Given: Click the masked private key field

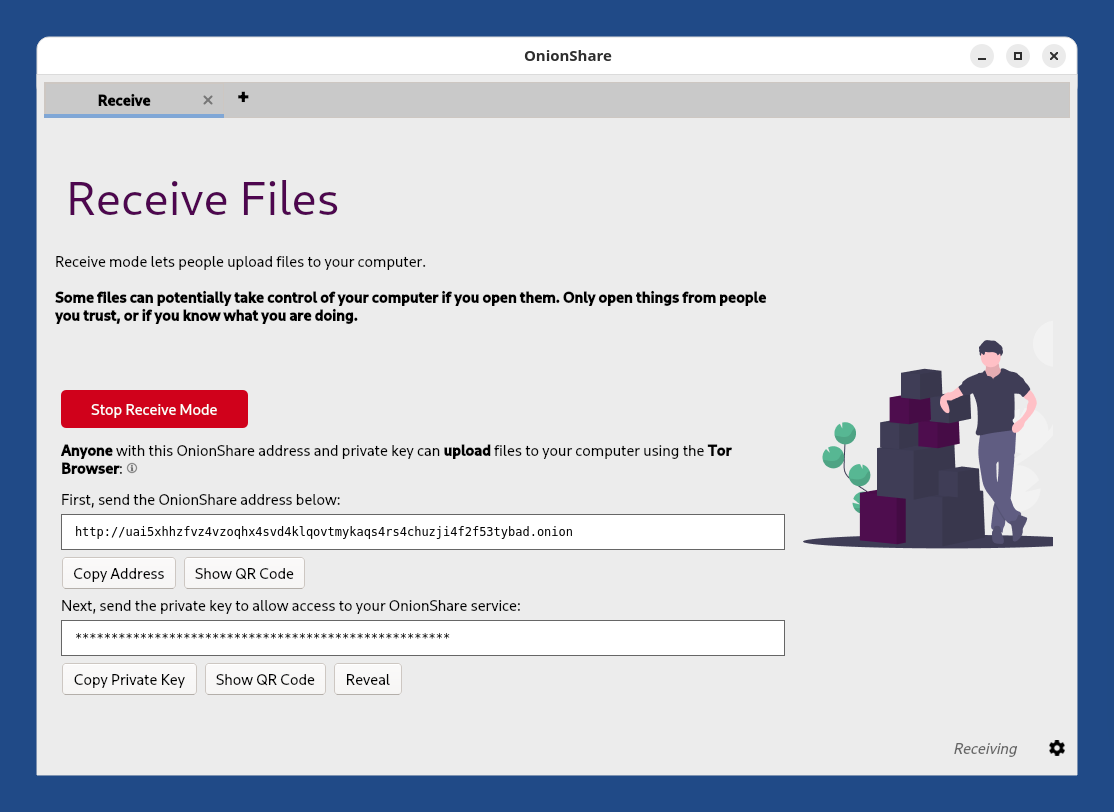Looking at the screenshot, I should [423, 638].
